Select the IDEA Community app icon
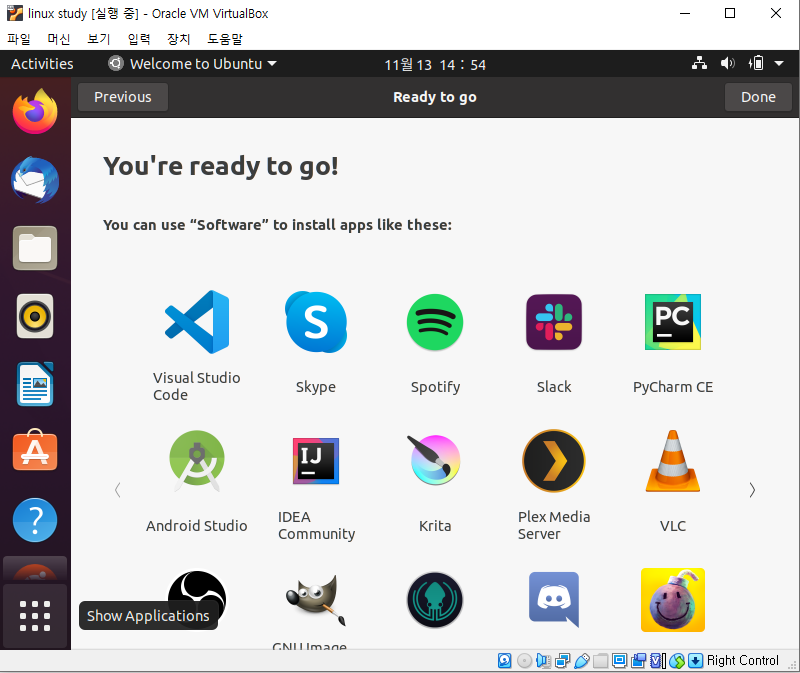 [316, 461]
